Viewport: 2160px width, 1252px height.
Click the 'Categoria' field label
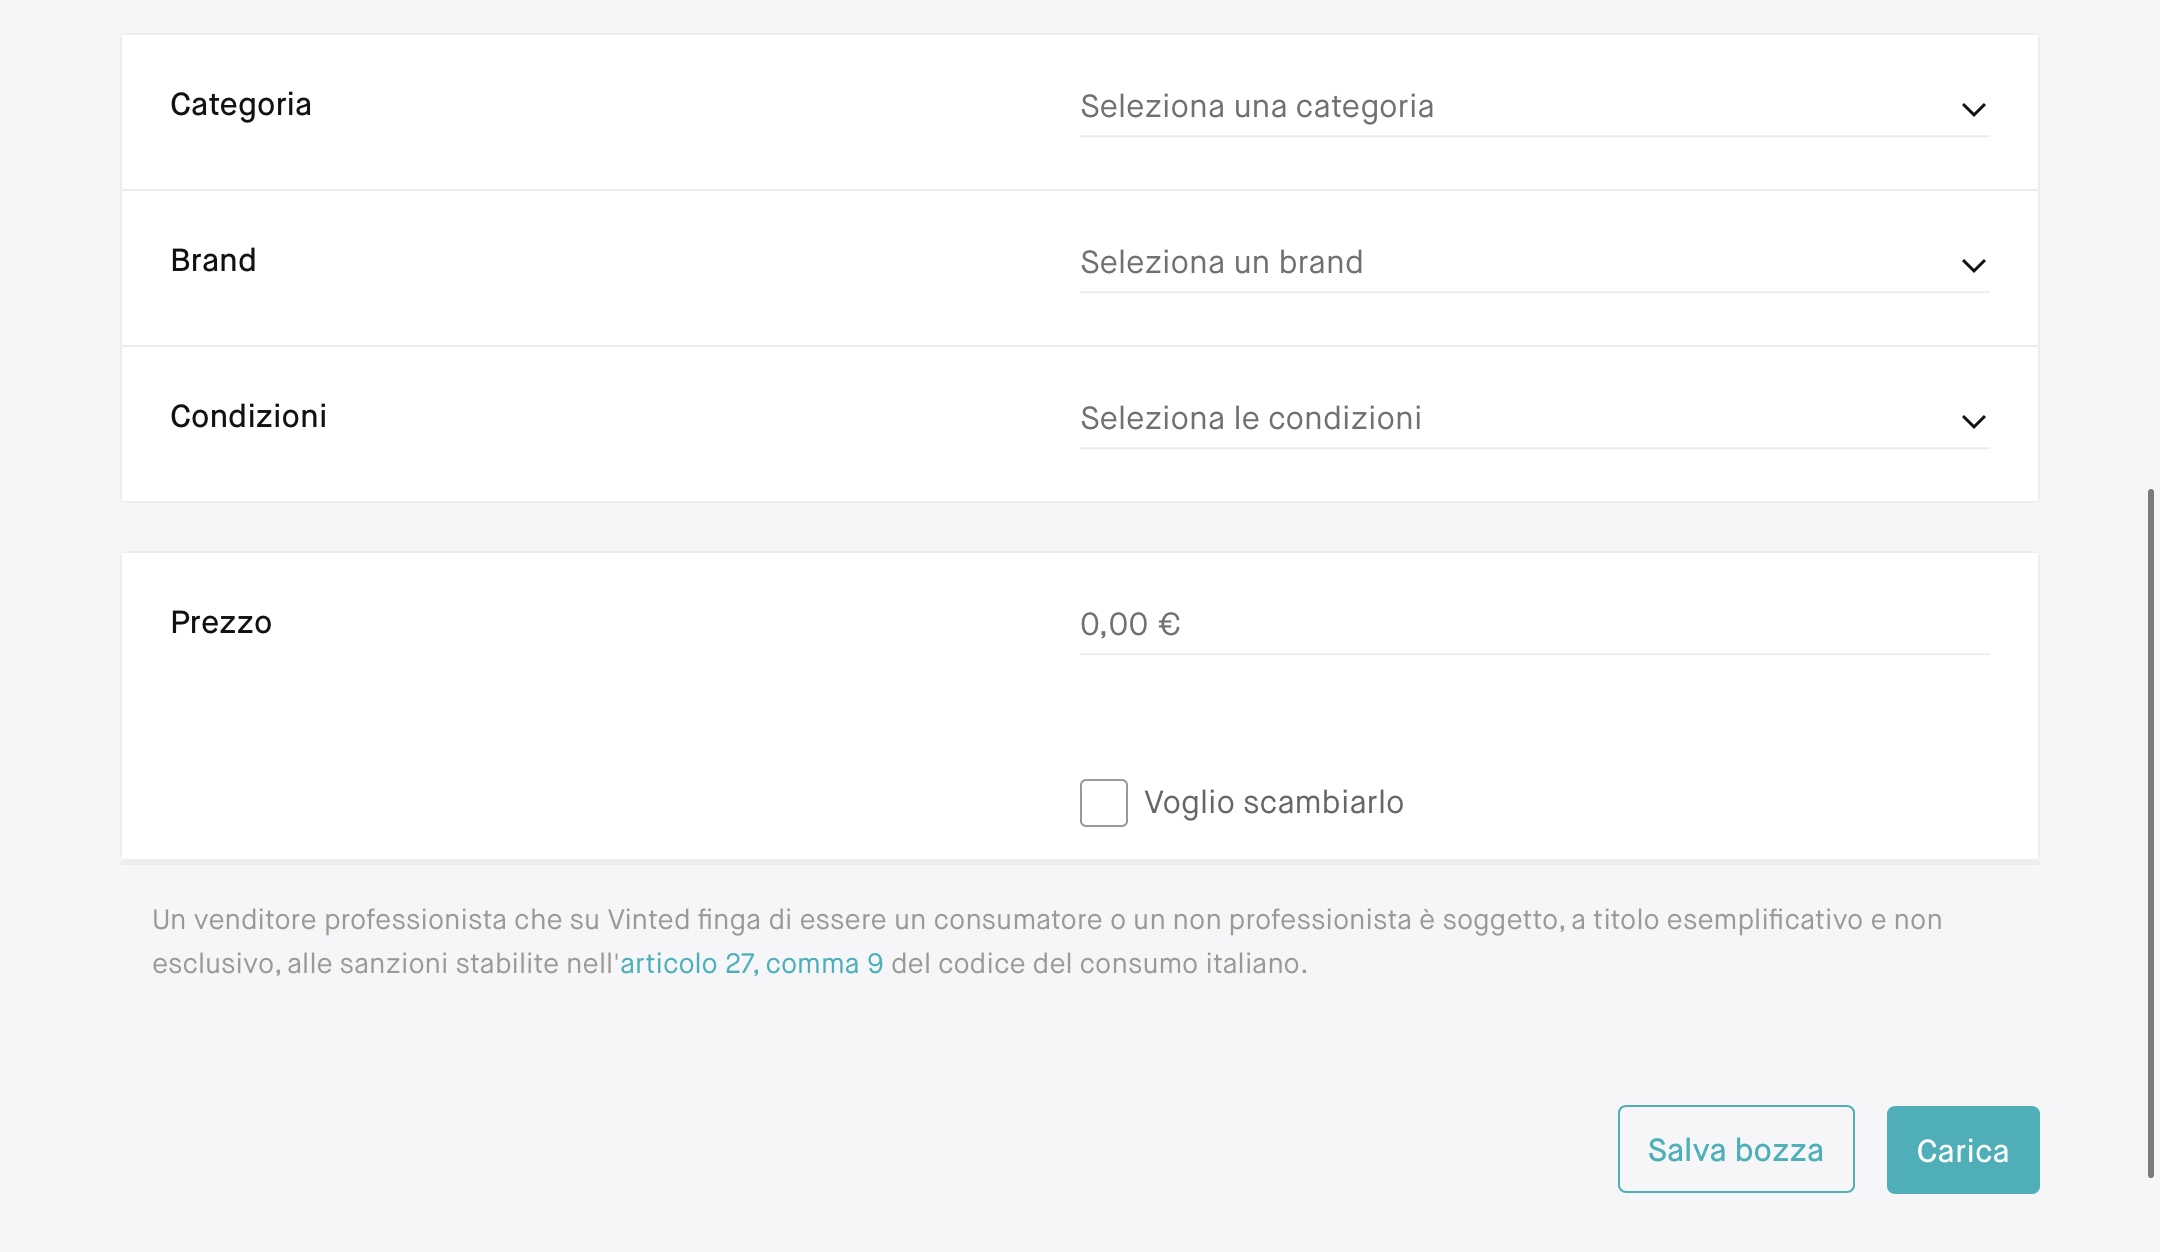click(241, 105)
